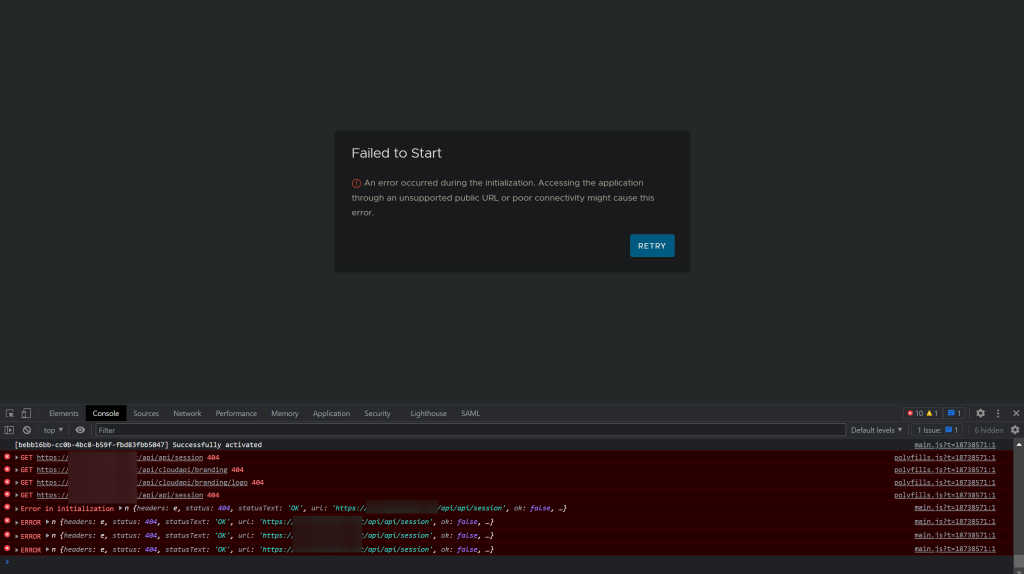1024x574 pixels.
Task: Open the '1 Issue' badge in console toolbar
Action: tap(937, 430)
